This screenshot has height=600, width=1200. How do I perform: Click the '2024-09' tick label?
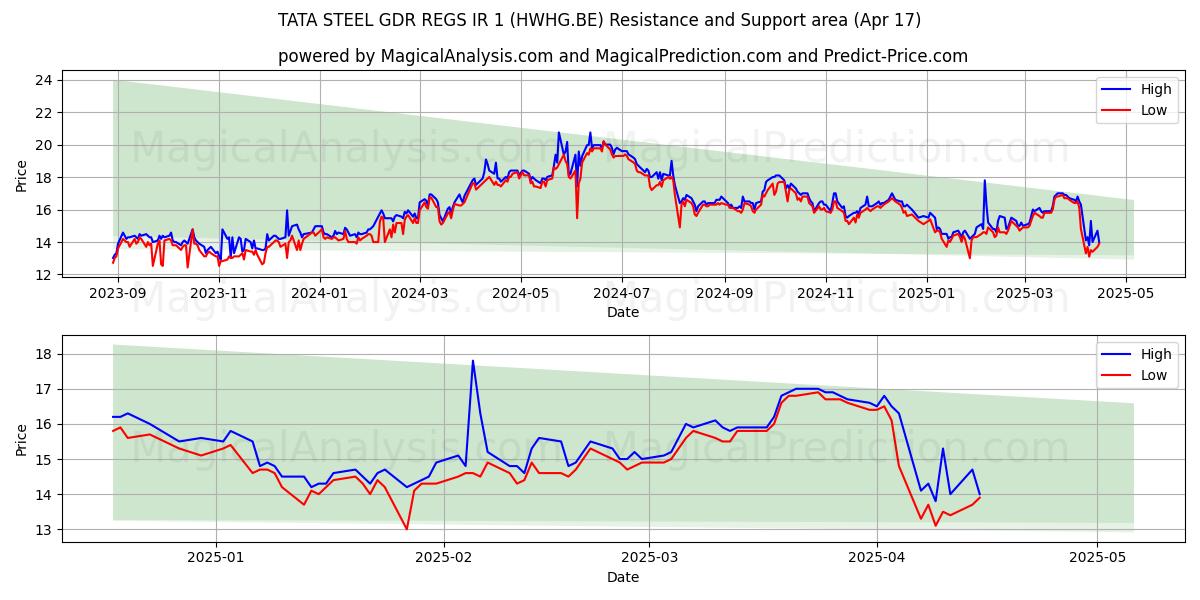pos(724,293)
